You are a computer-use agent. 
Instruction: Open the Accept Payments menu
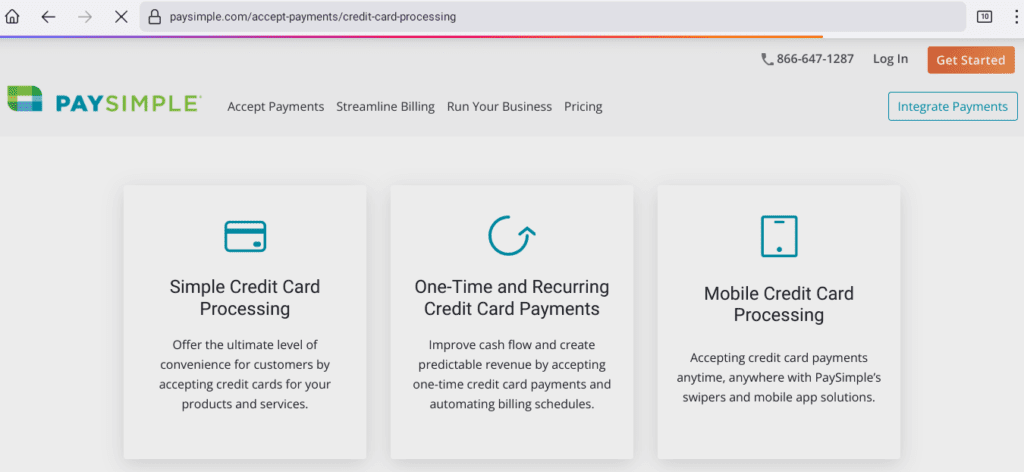tap(276, 107)
